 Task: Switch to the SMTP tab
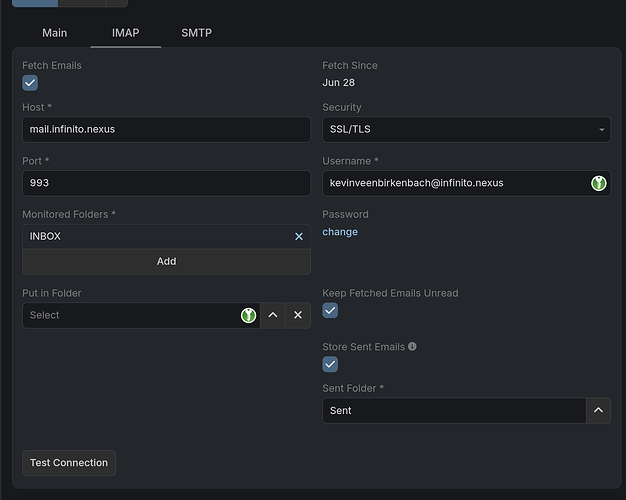coord(196,33)
